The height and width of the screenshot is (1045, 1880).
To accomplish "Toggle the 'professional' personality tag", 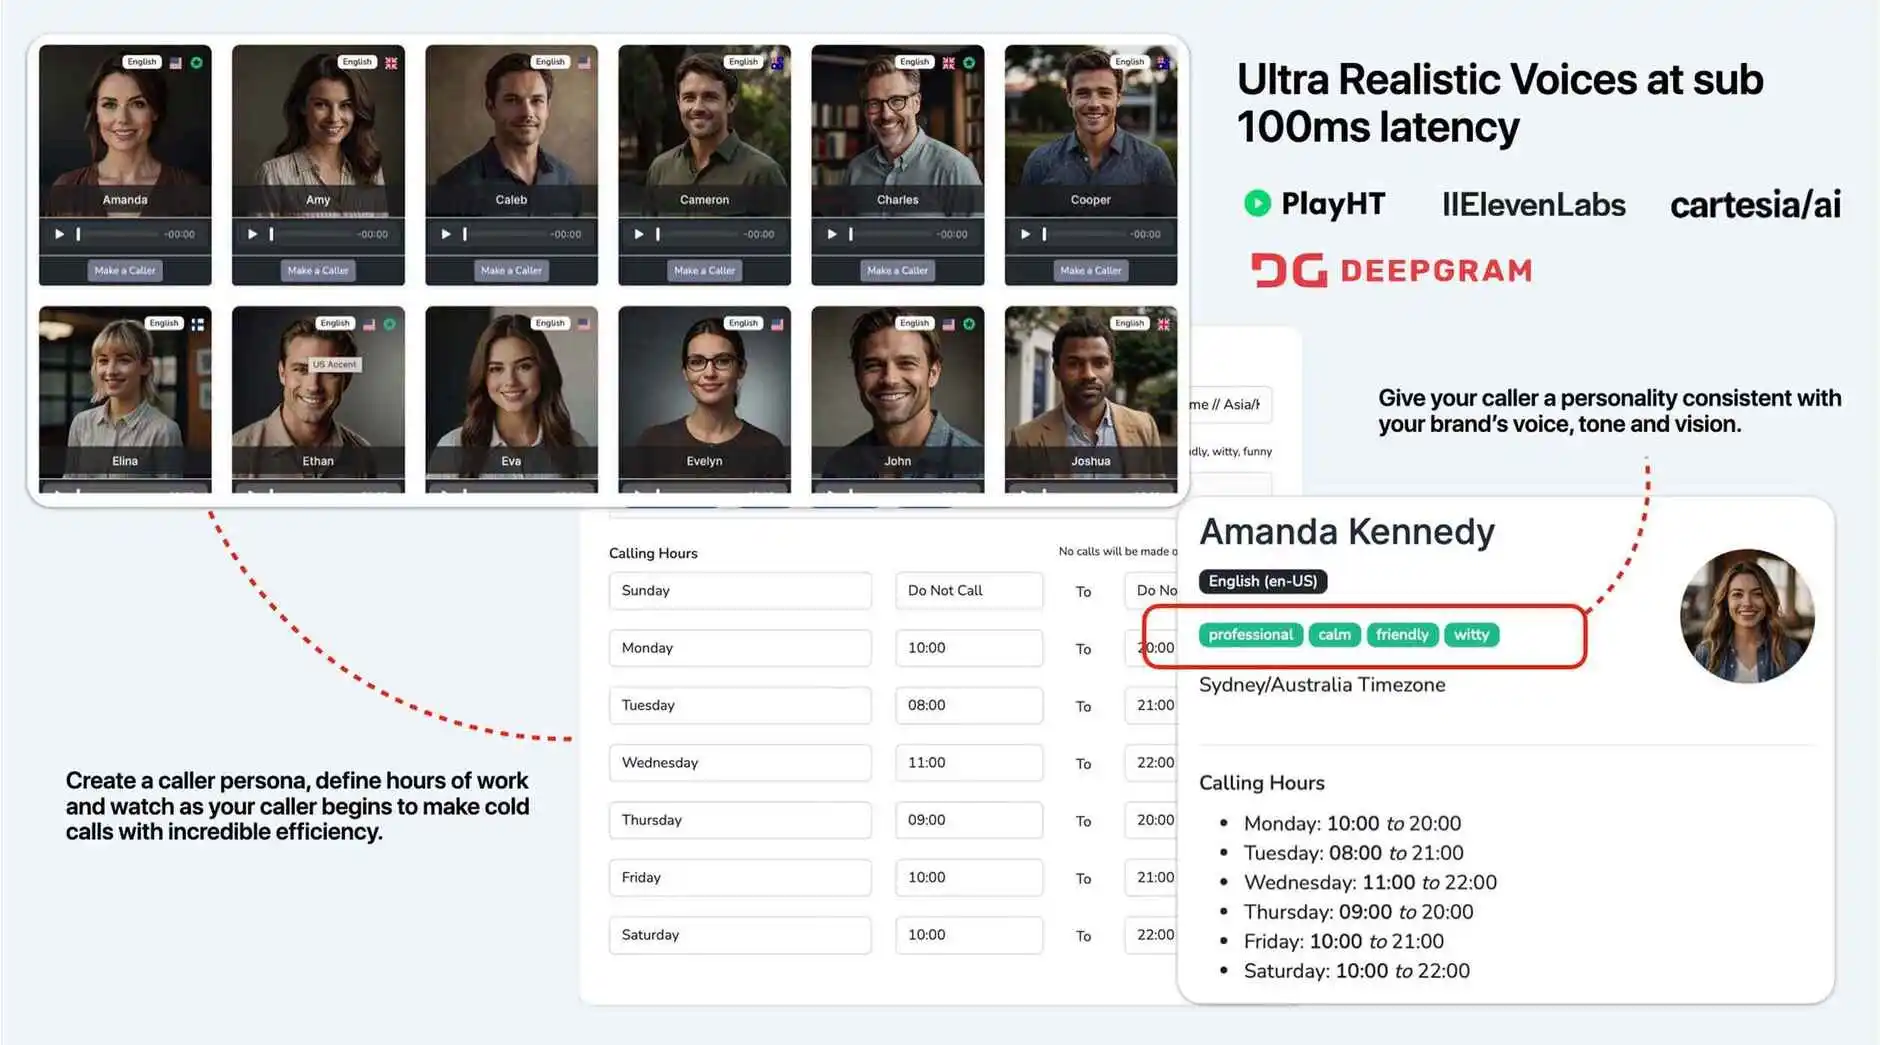I will pyautogui.click(x=1250, y=634).
